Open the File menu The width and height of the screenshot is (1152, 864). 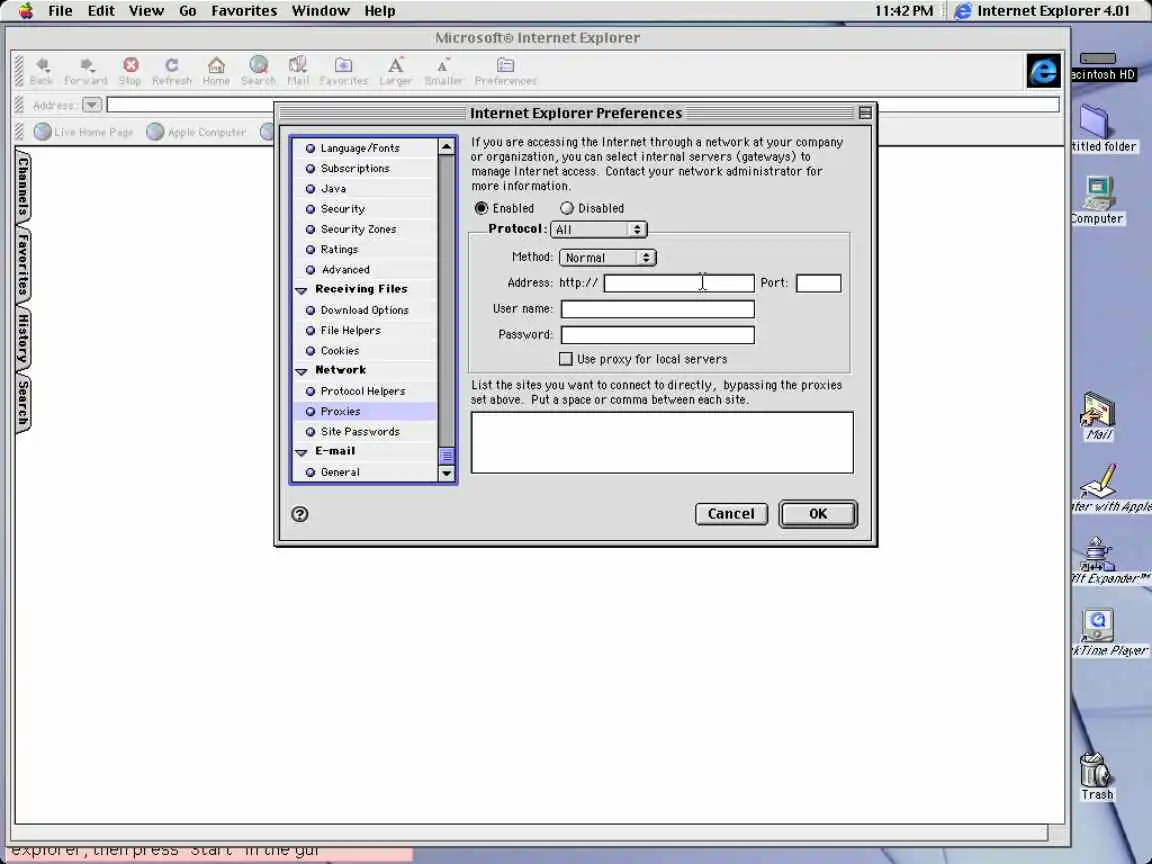pyautogui.click(x=60, y=10)
